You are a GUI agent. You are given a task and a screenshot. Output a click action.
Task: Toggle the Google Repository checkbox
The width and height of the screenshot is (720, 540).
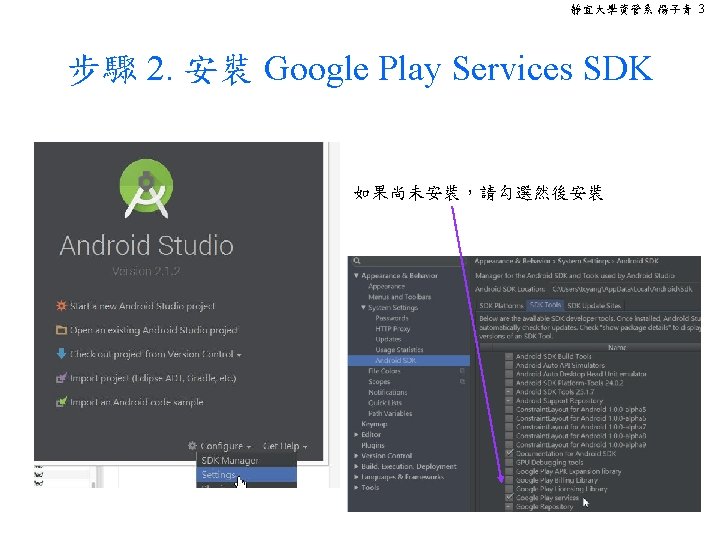coord(509,506)
